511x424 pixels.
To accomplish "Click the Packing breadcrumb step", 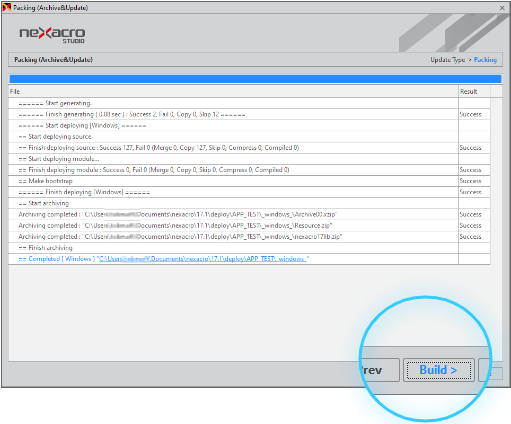I will [485, 60].
